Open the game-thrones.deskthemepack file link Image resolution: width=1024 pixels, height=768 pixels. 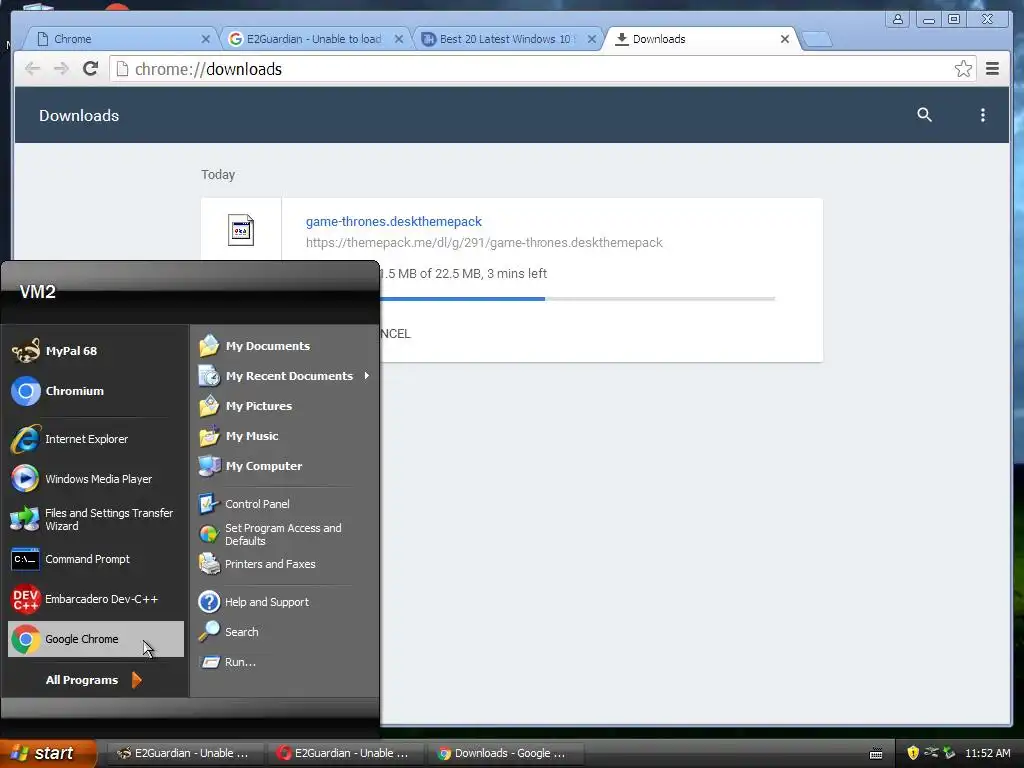(x=394, y=221)
